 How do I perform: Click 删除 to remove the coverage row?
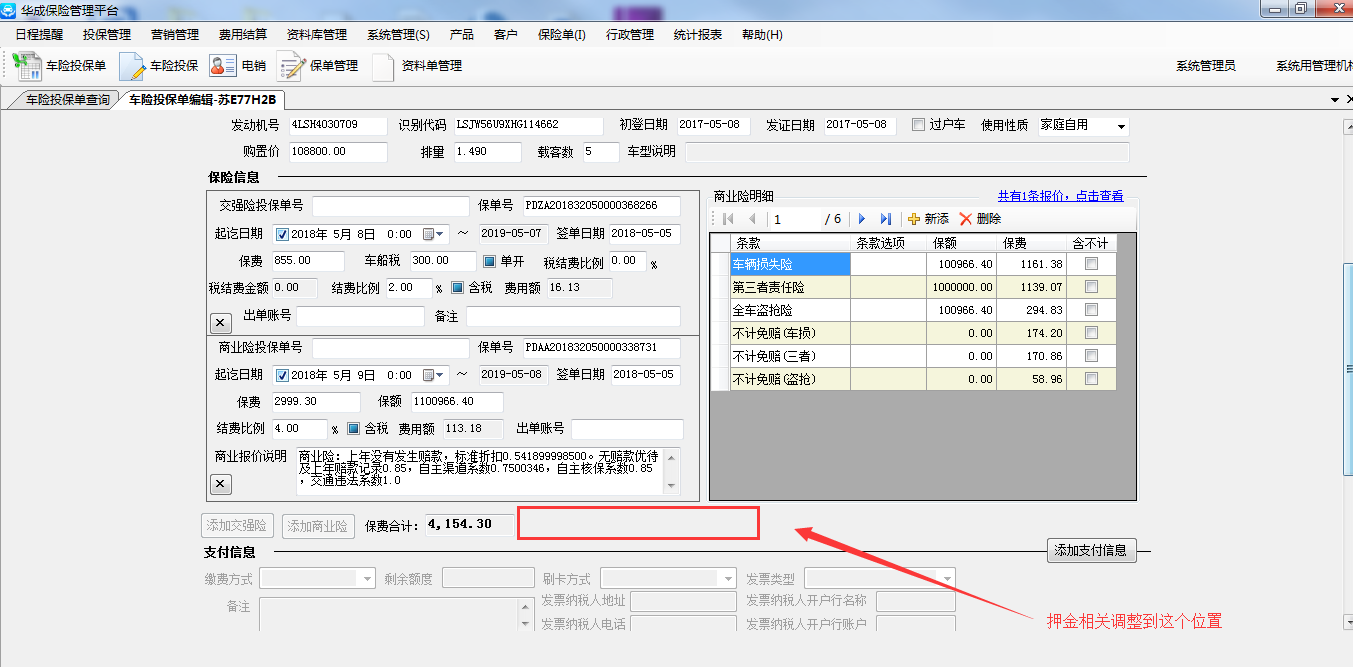[980, 219]
